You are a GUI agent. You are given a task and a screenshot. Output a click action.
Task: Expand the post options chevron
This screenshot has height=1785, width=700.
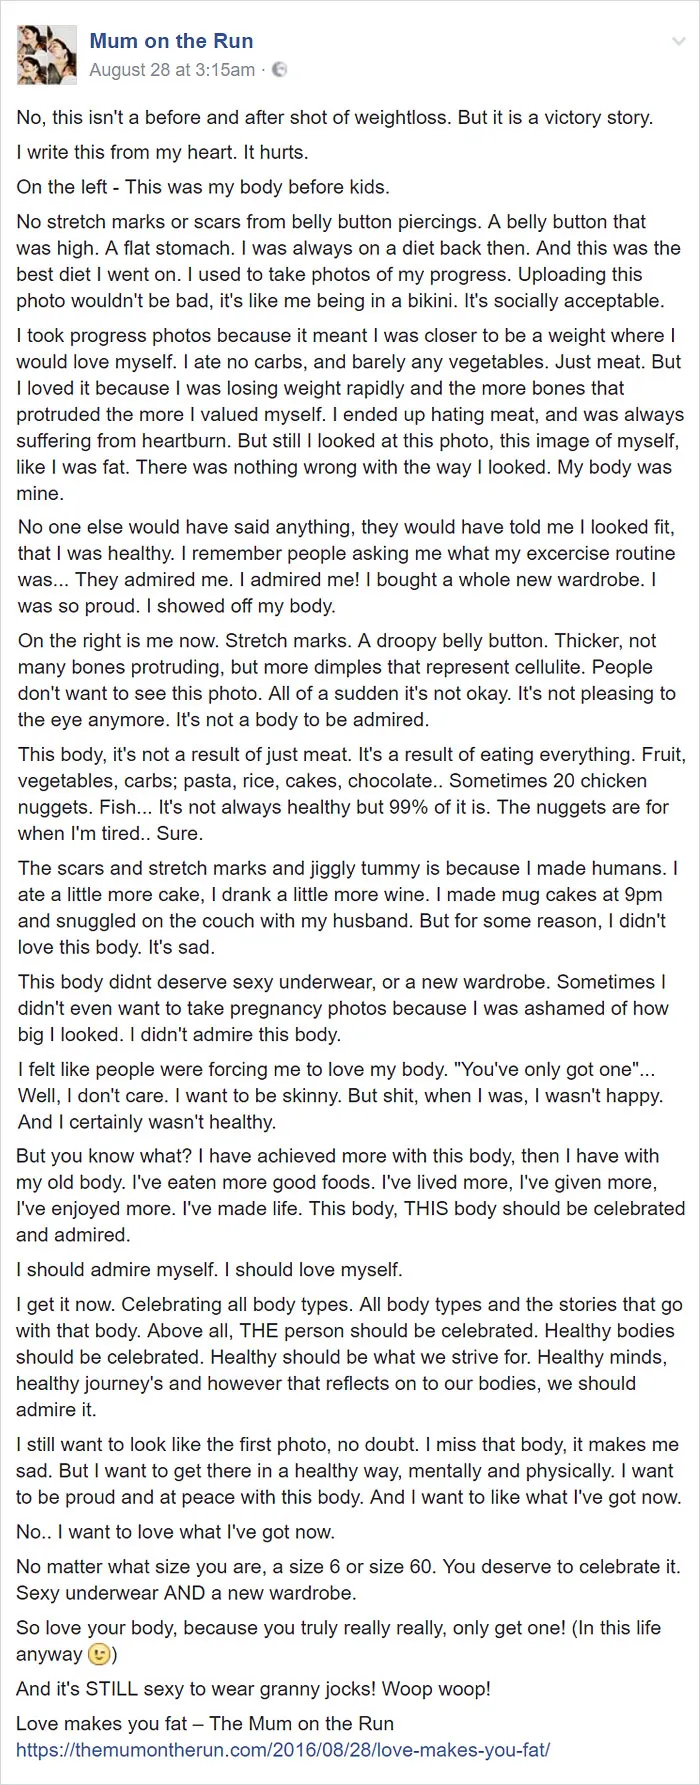[680, 42]
